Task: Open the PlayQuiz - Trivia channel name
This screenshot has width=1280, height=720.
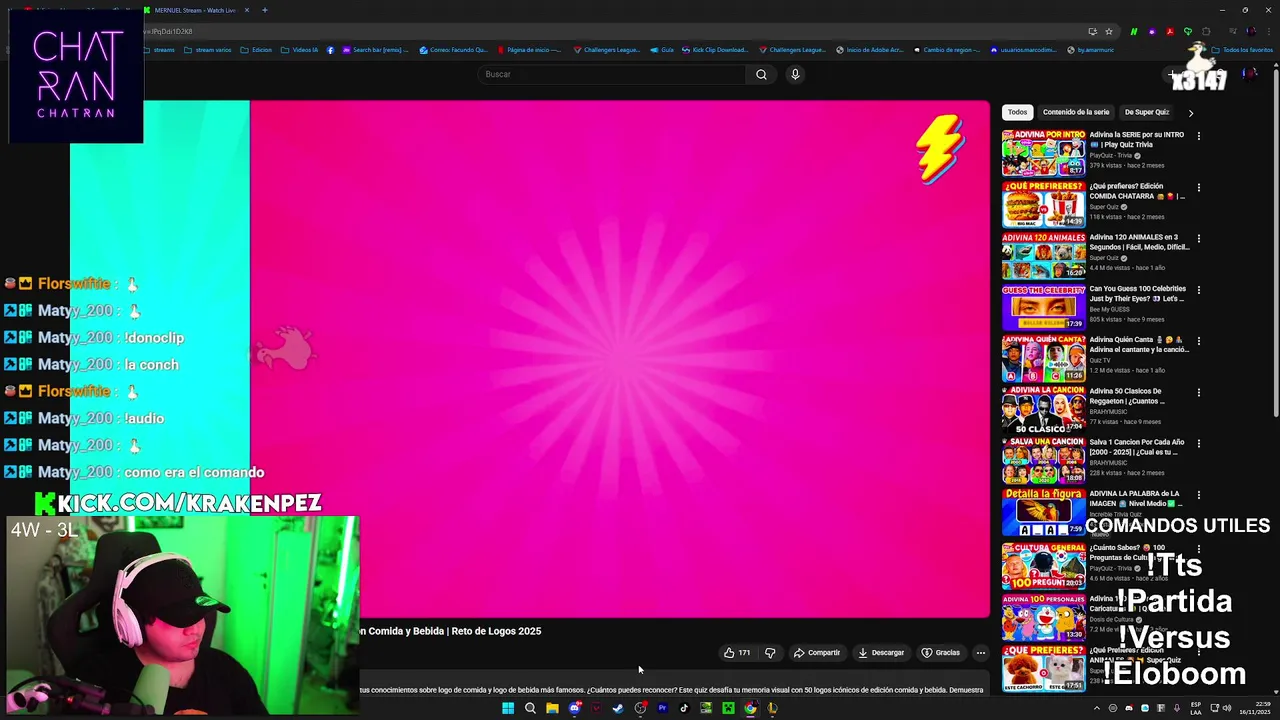Action: [x=1110, y=155]
